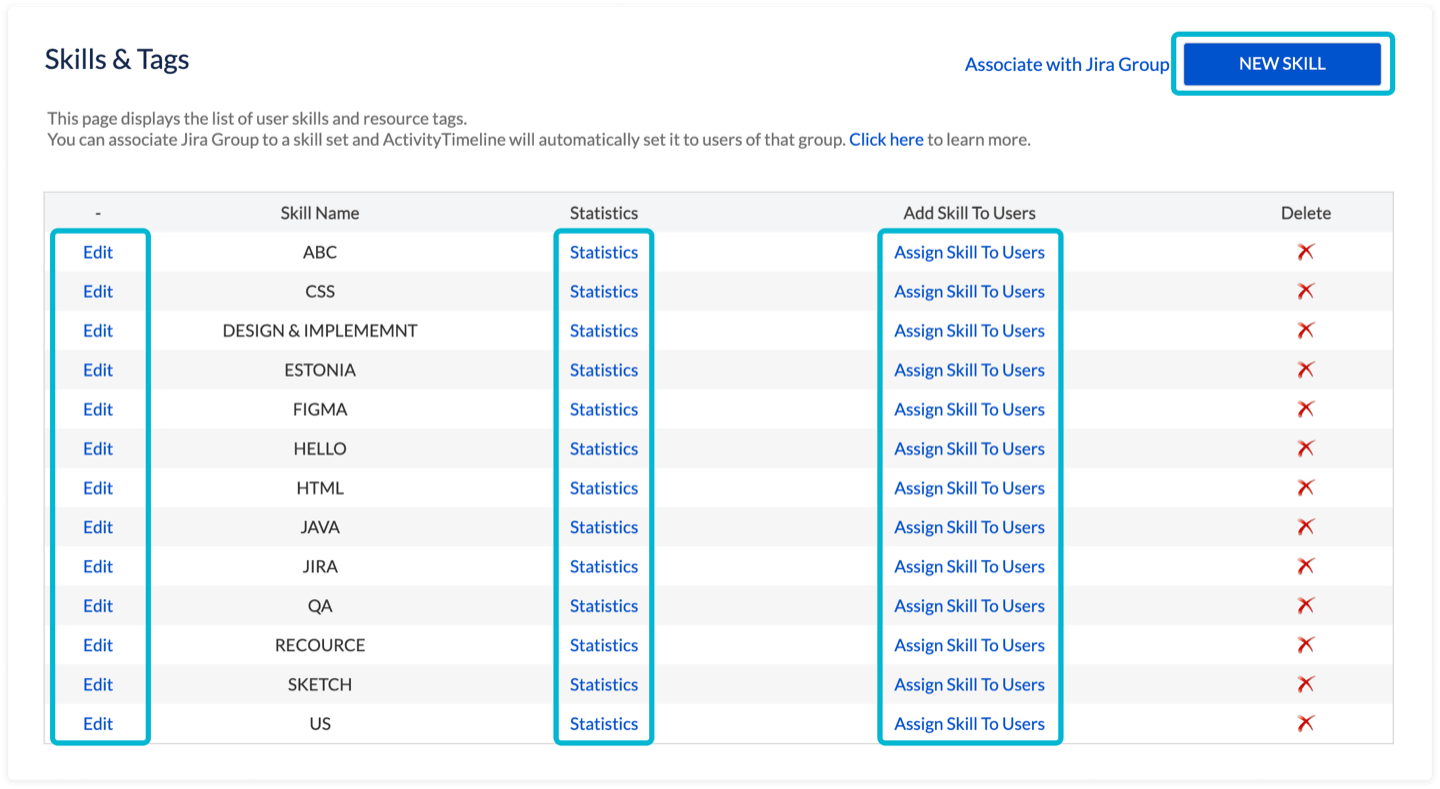Edit the HELLO skill
Image resolution: width=1440 pixels, height=789 pixels.
click(98, 448)
